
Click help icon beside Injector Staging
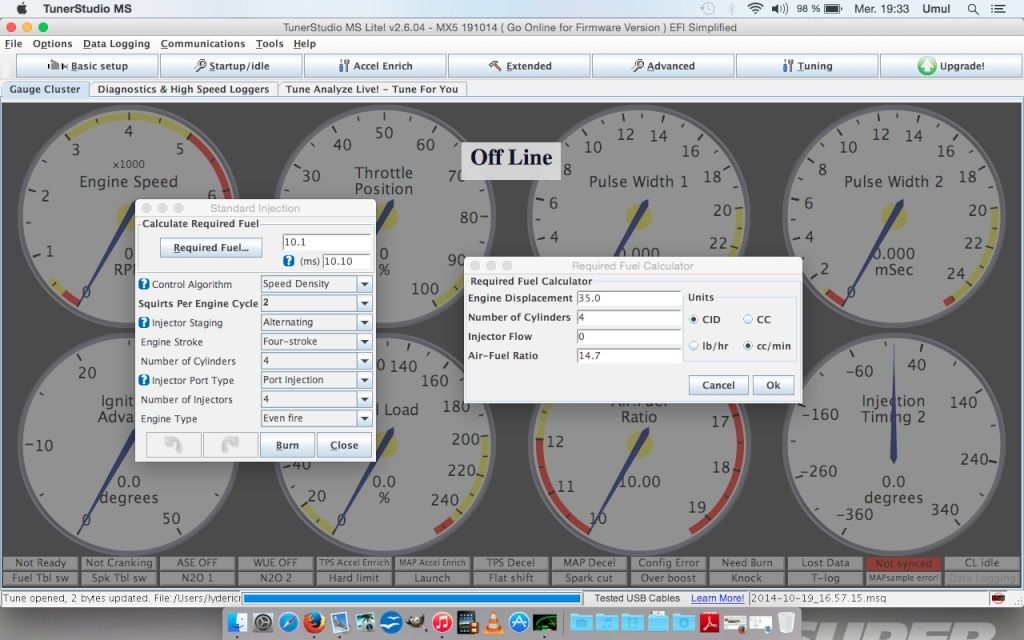(144, 323)
